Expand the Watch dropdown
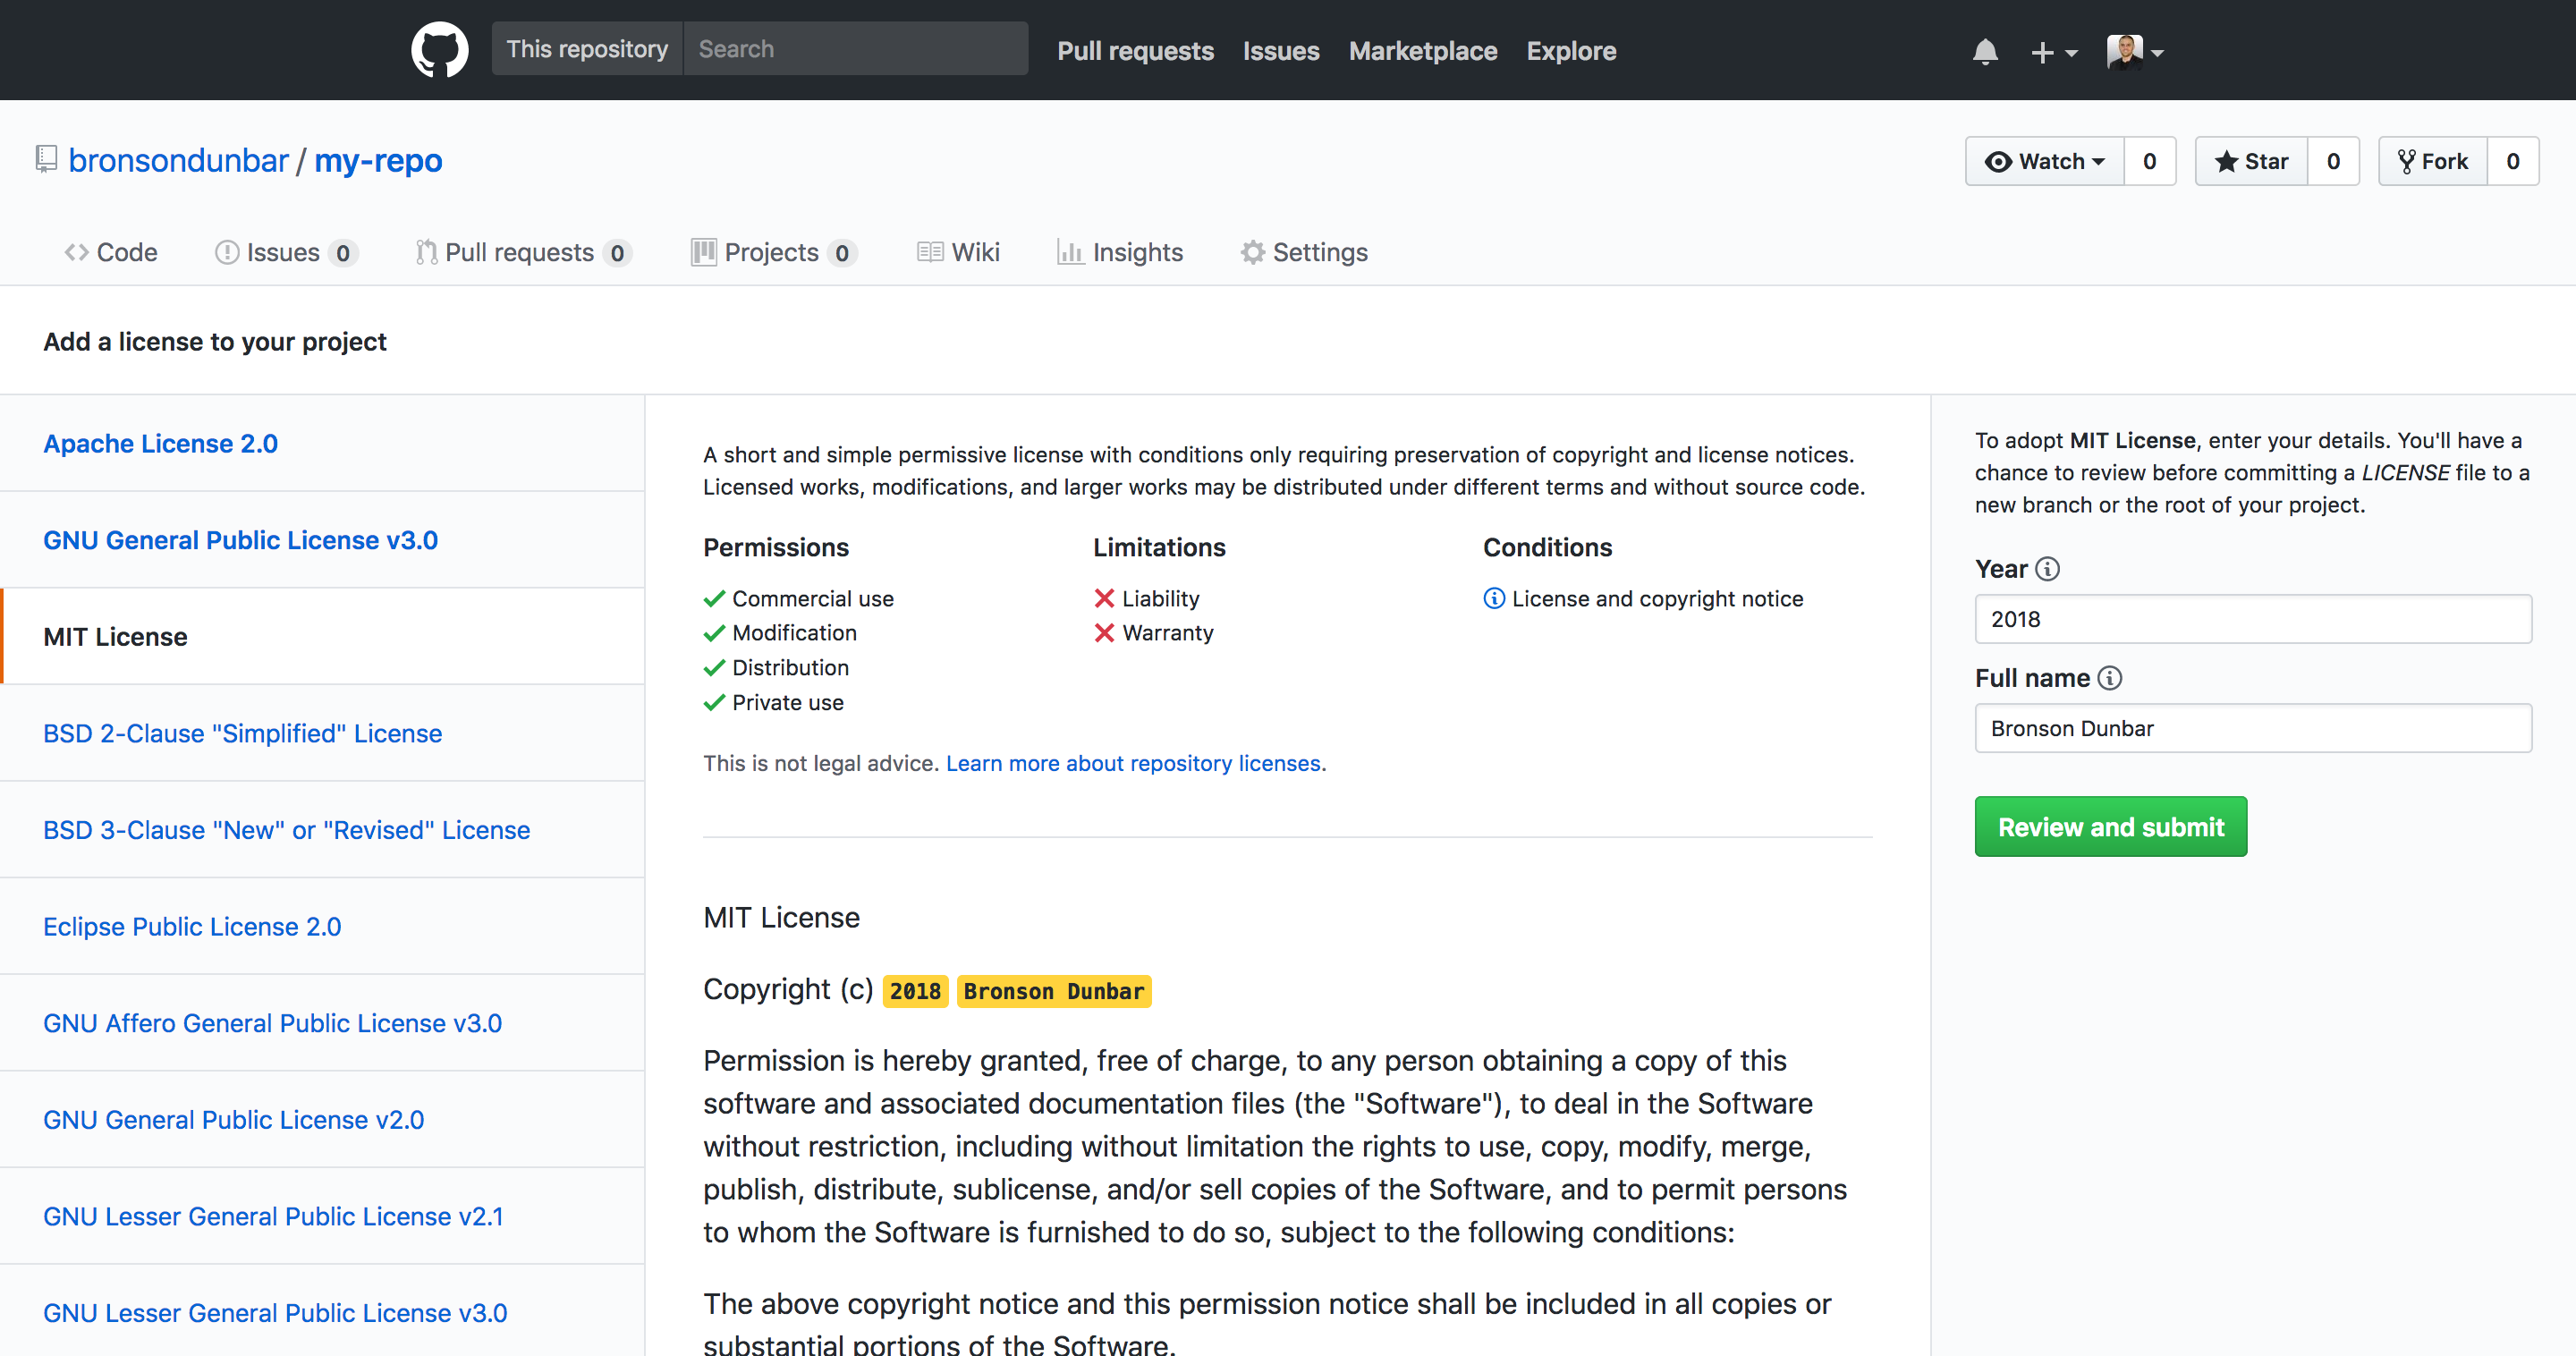This screenshot has width=2576, height=1356. pos(2045,161)
